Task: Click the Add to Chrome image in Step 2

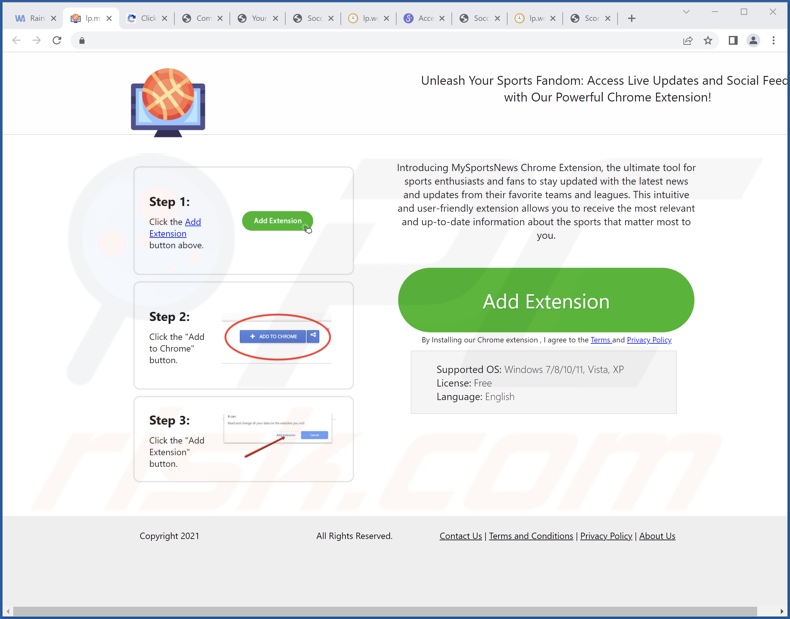Action: click(278, 336)
